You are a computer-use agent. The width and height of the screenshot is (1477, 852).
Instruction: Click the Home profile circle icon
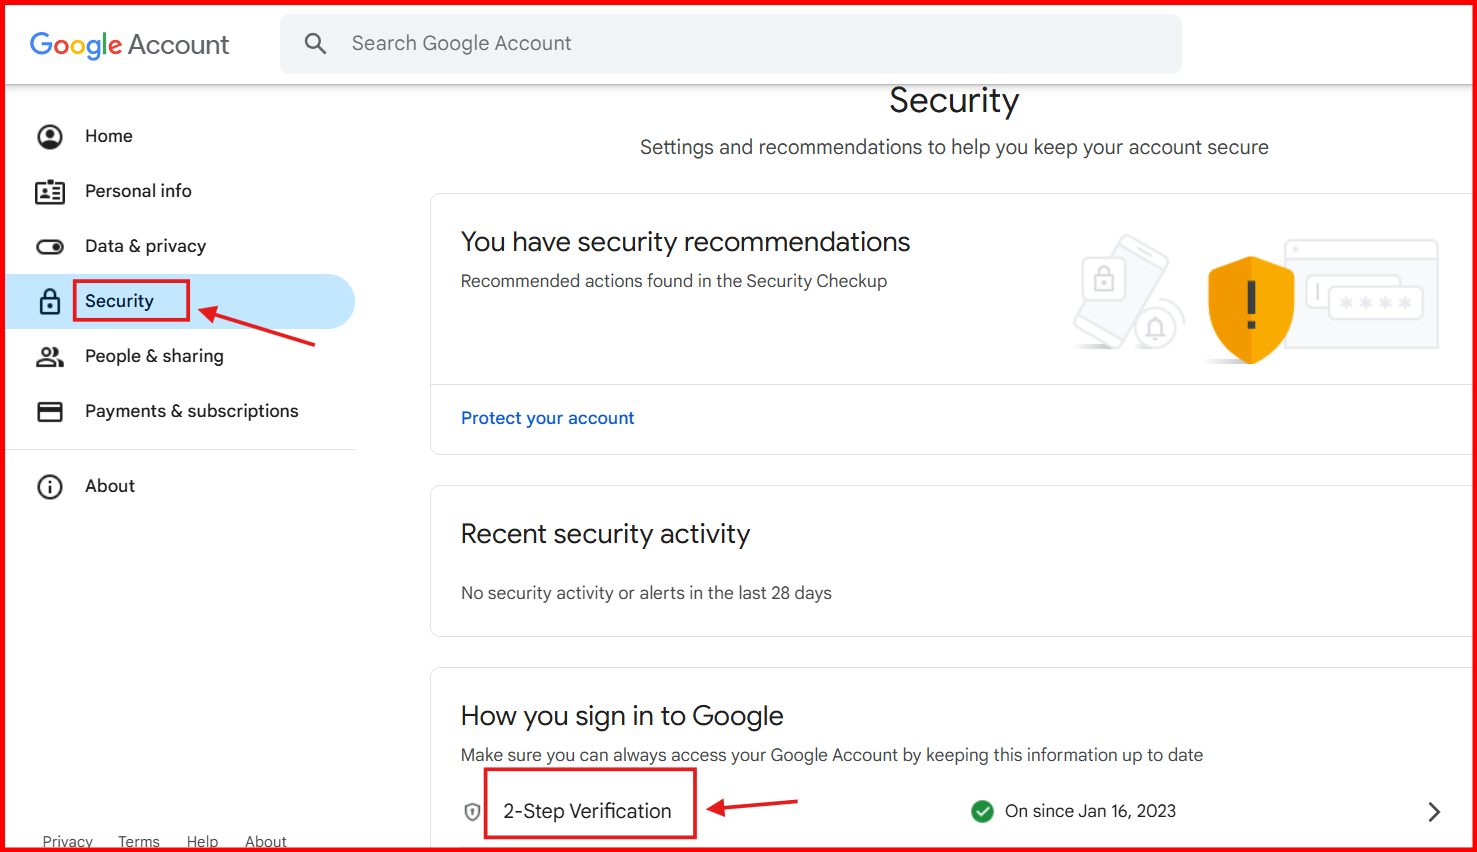50,137
